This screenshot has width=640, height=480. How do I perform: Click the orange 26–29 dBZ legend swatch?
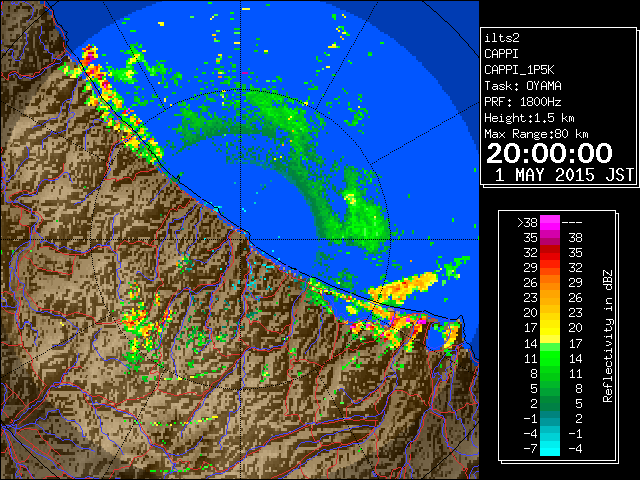click(550, 282)
